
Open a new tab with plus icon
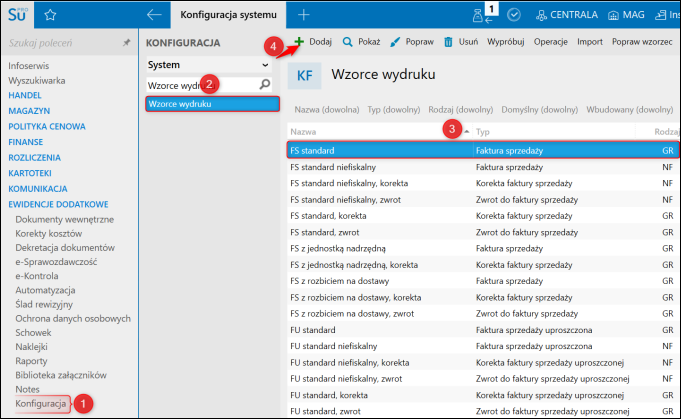click(304, 15)
